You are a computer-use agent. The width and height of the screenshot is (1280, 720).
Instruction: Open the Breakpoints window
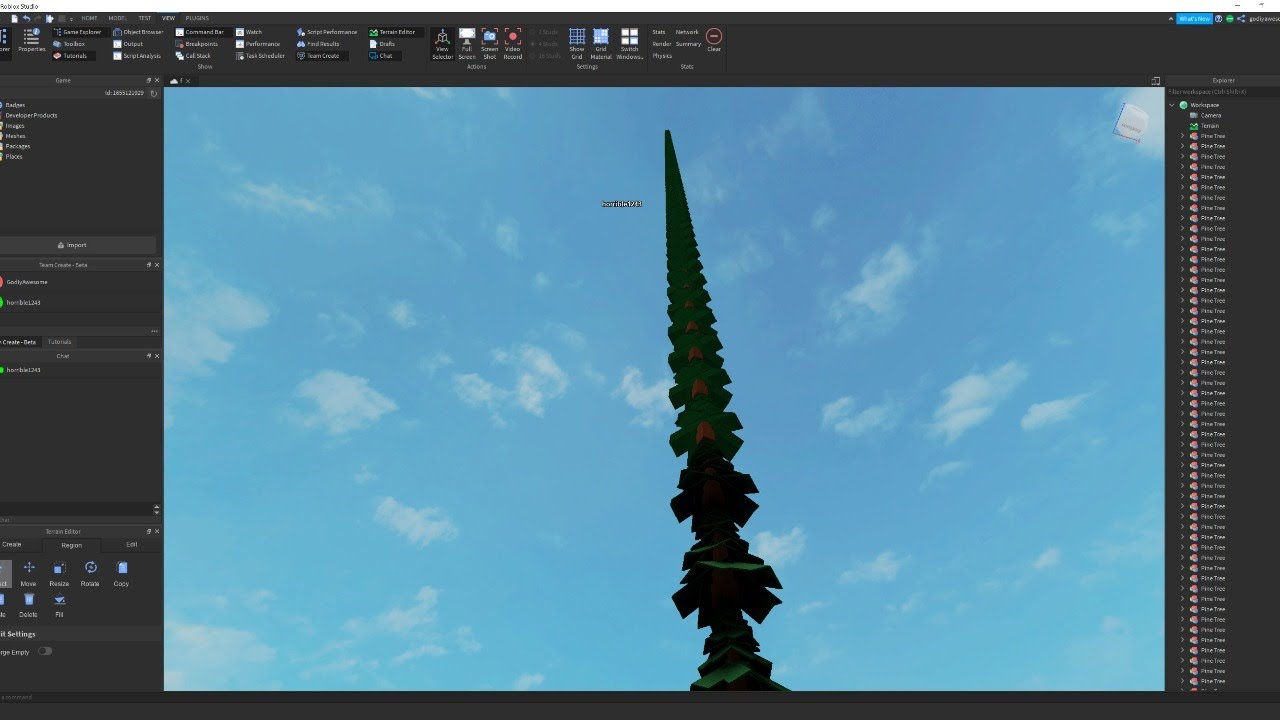tap(197, 44)
